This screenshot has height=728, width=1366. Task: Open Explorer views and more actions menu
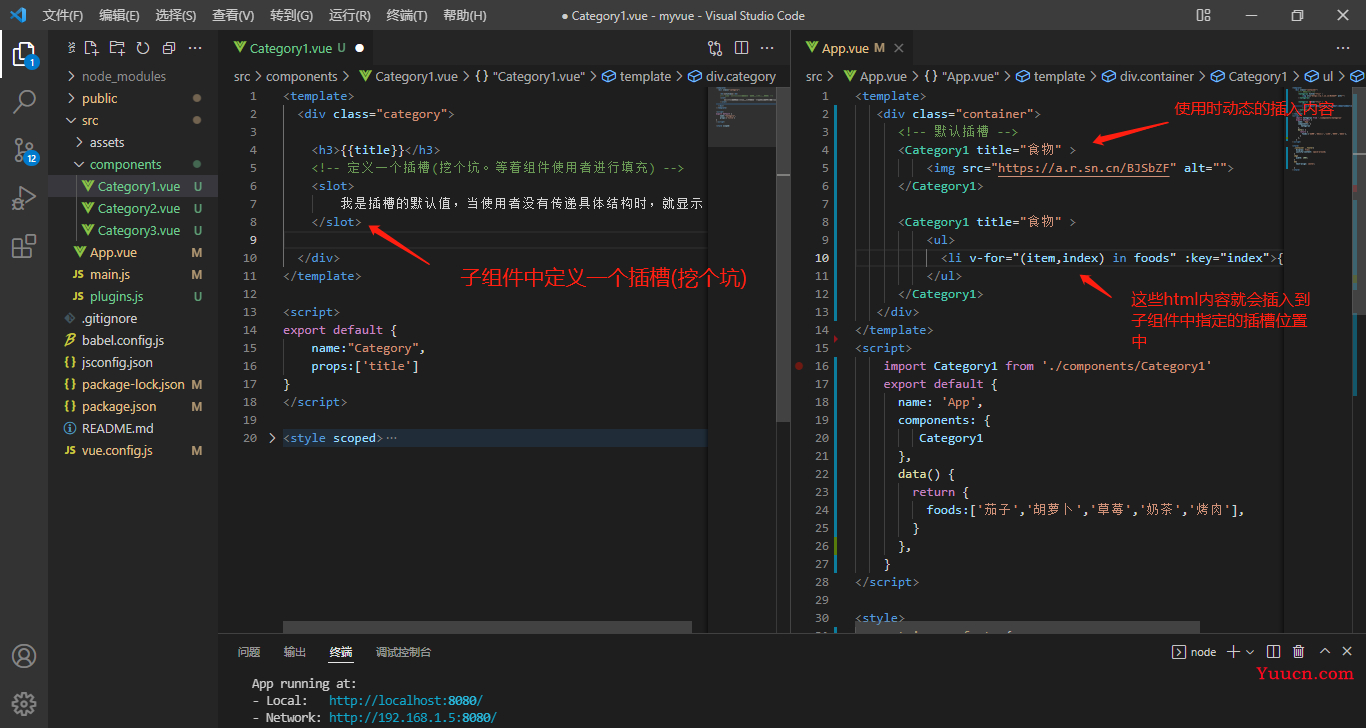(195, 48)
